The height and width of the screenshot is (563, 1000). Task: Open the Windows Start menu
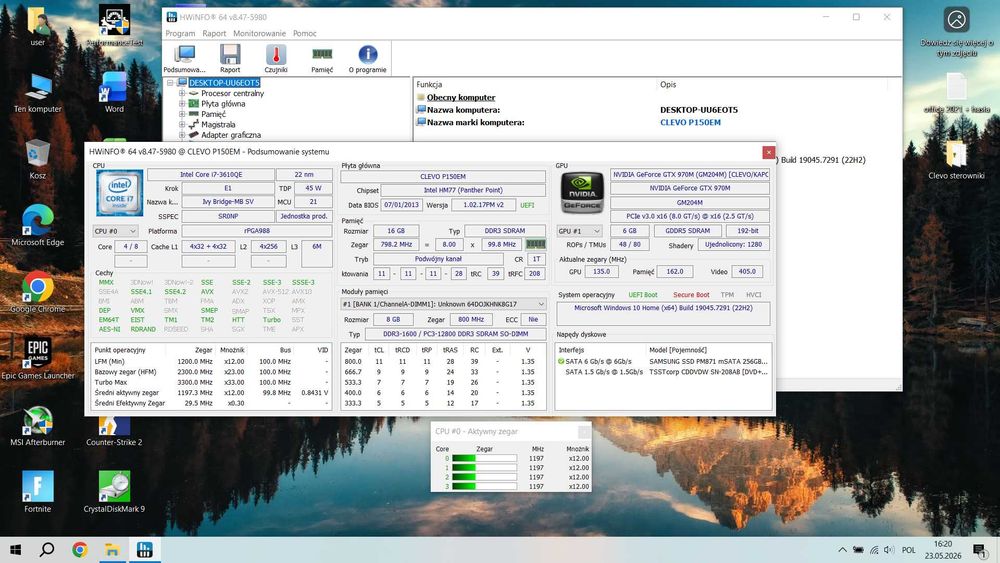coord(15,550)
